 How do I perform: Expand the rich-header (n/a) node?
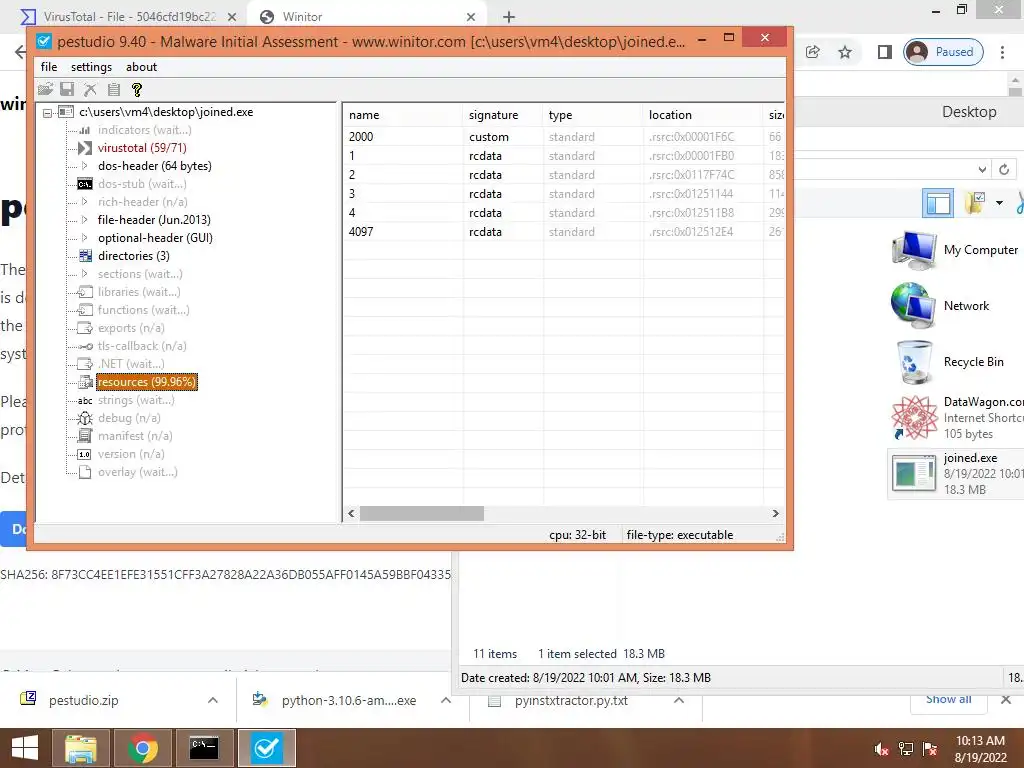pos(84,202)
